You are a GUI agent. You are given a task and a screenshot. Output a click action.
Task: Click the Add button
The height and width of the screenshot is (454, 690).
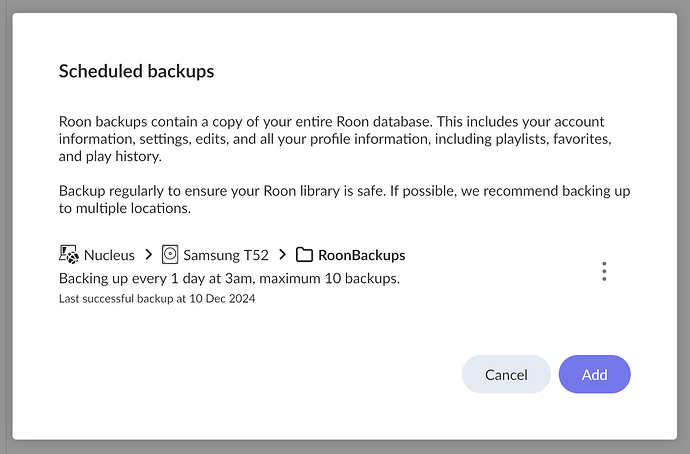pos(595,374)
